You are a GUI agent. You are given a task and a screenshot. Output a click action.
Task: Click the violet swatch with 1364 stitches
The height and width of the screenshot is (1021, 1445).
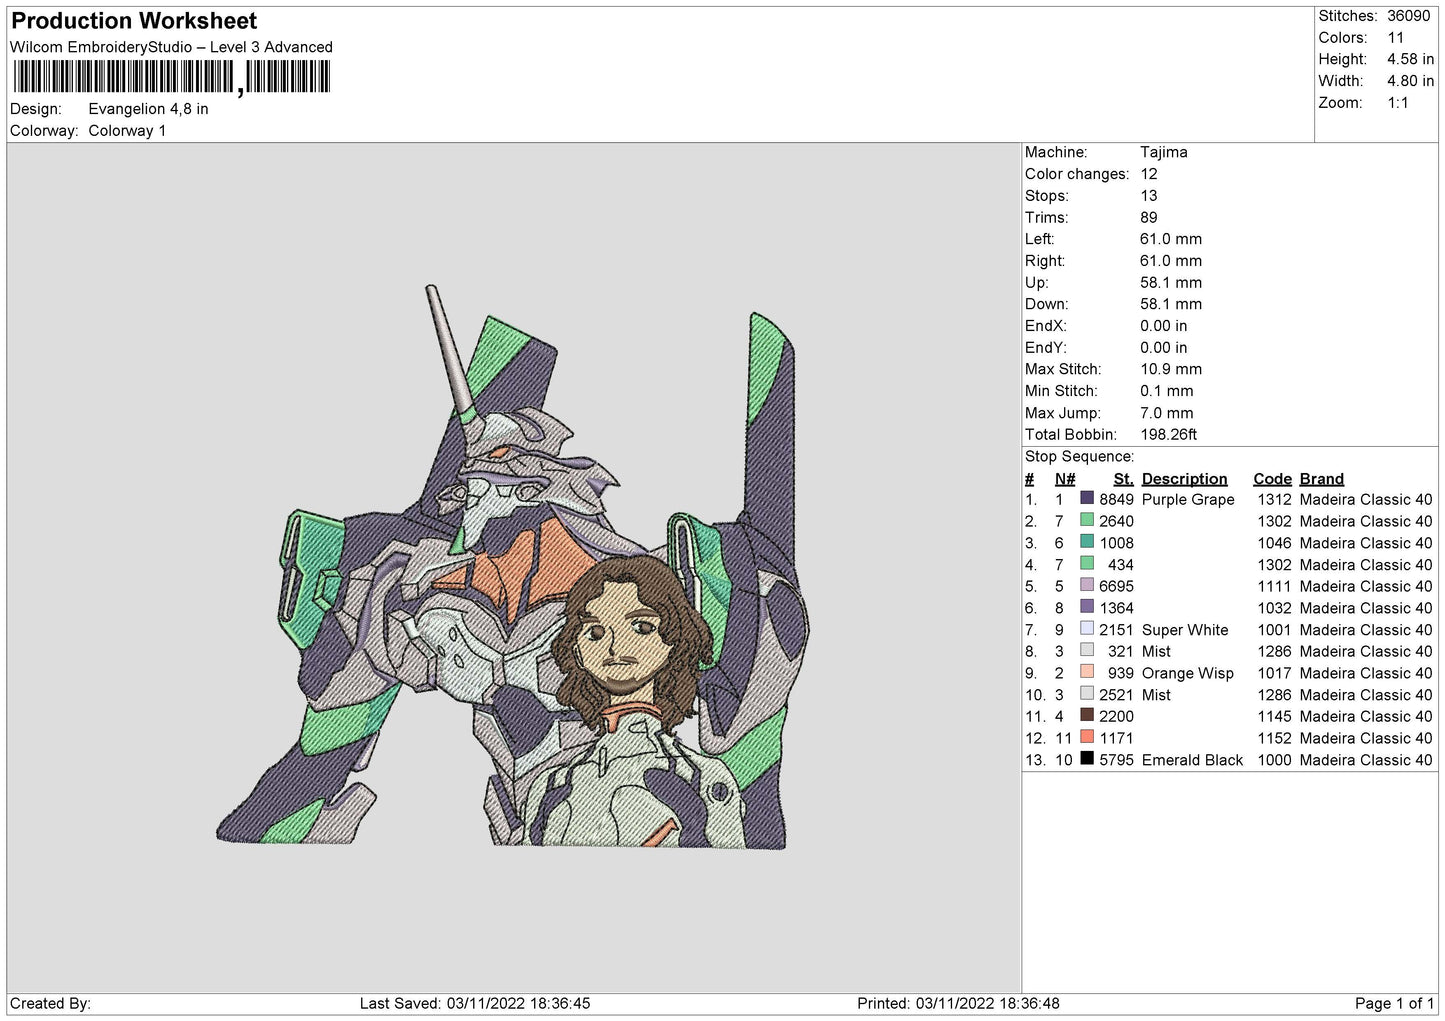tap(1087, 607)
